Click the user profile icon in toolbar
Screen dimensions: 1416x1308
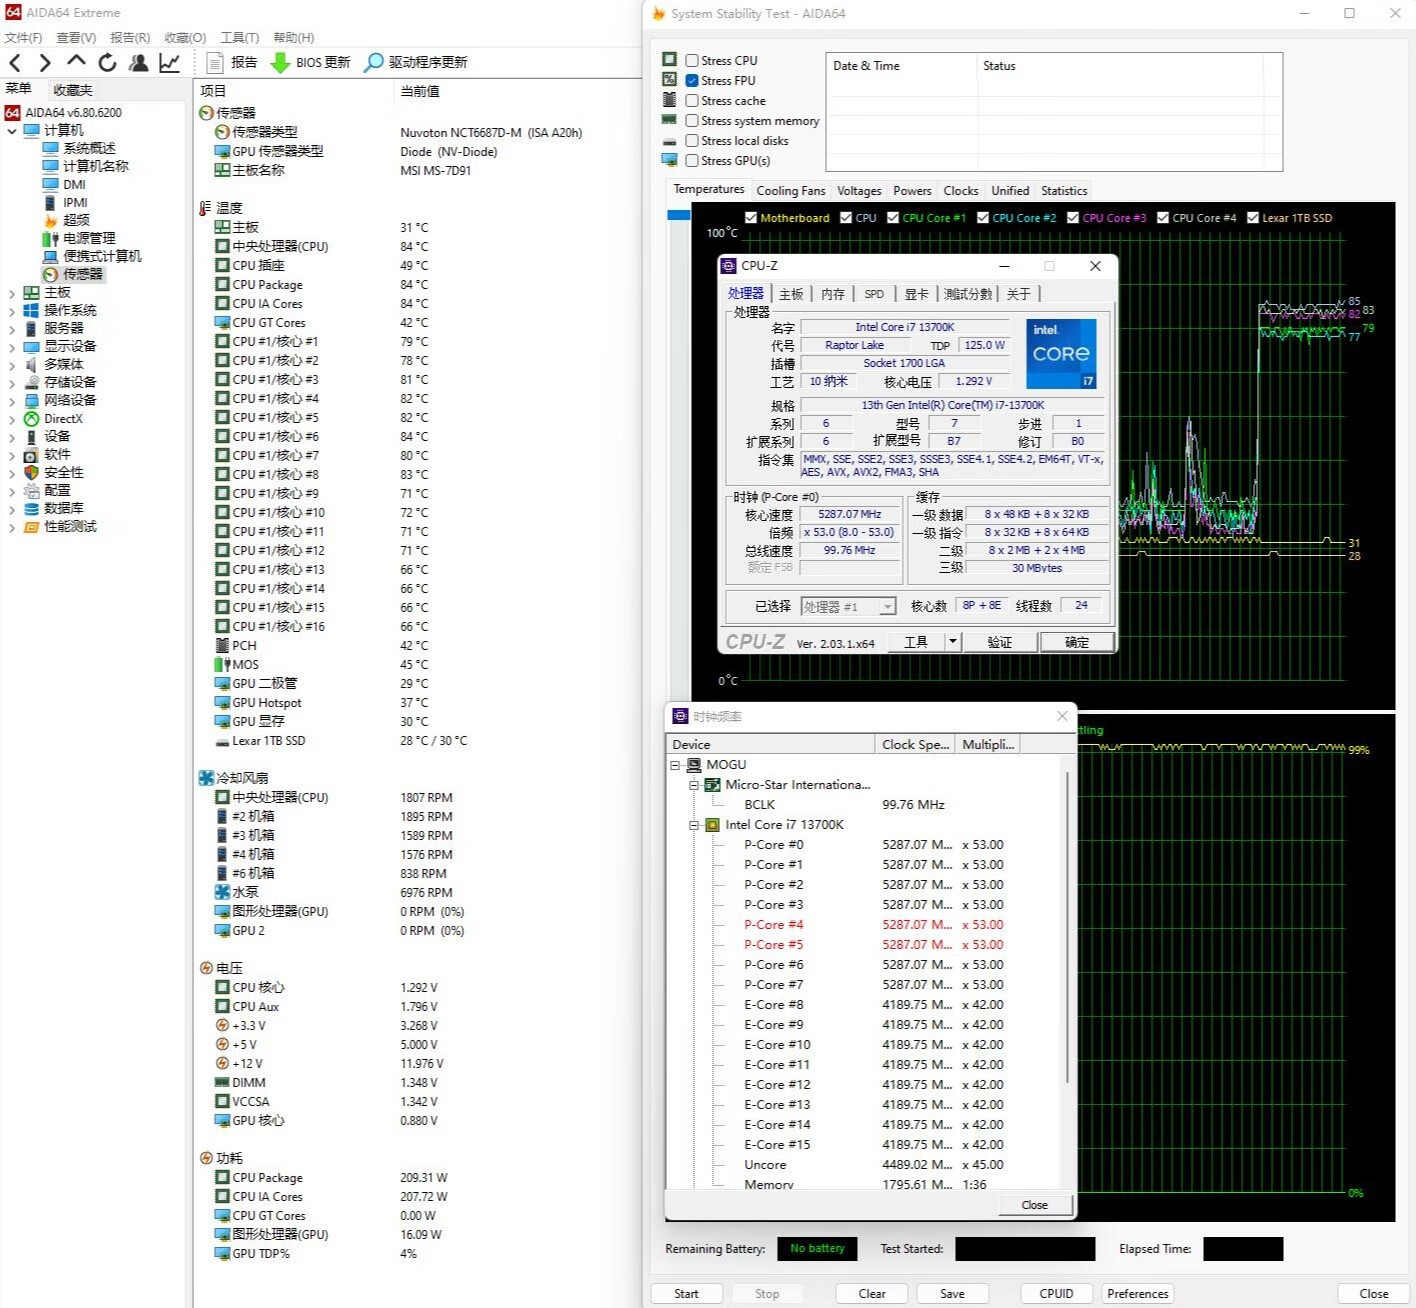click(x=139, y=63)
